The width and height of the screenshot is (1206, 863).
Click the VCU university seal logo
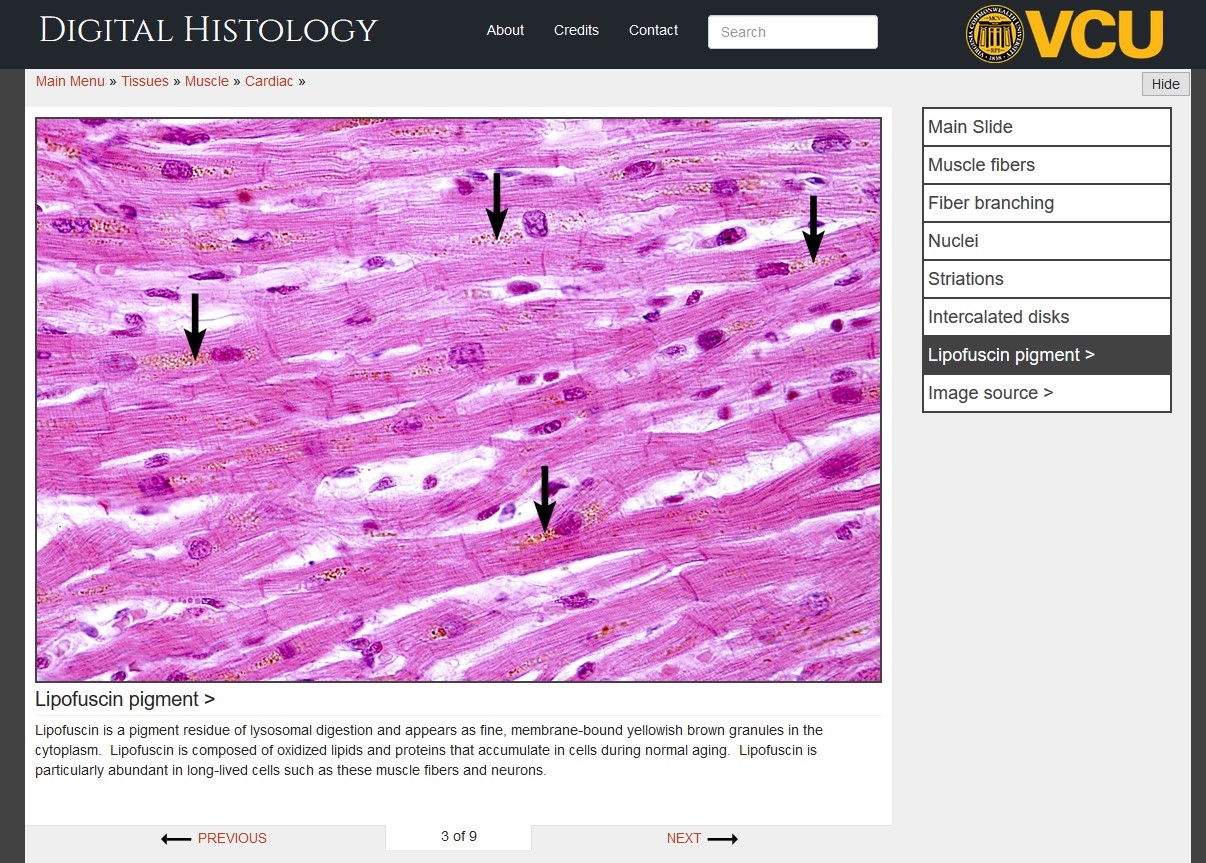coord(994,34)
